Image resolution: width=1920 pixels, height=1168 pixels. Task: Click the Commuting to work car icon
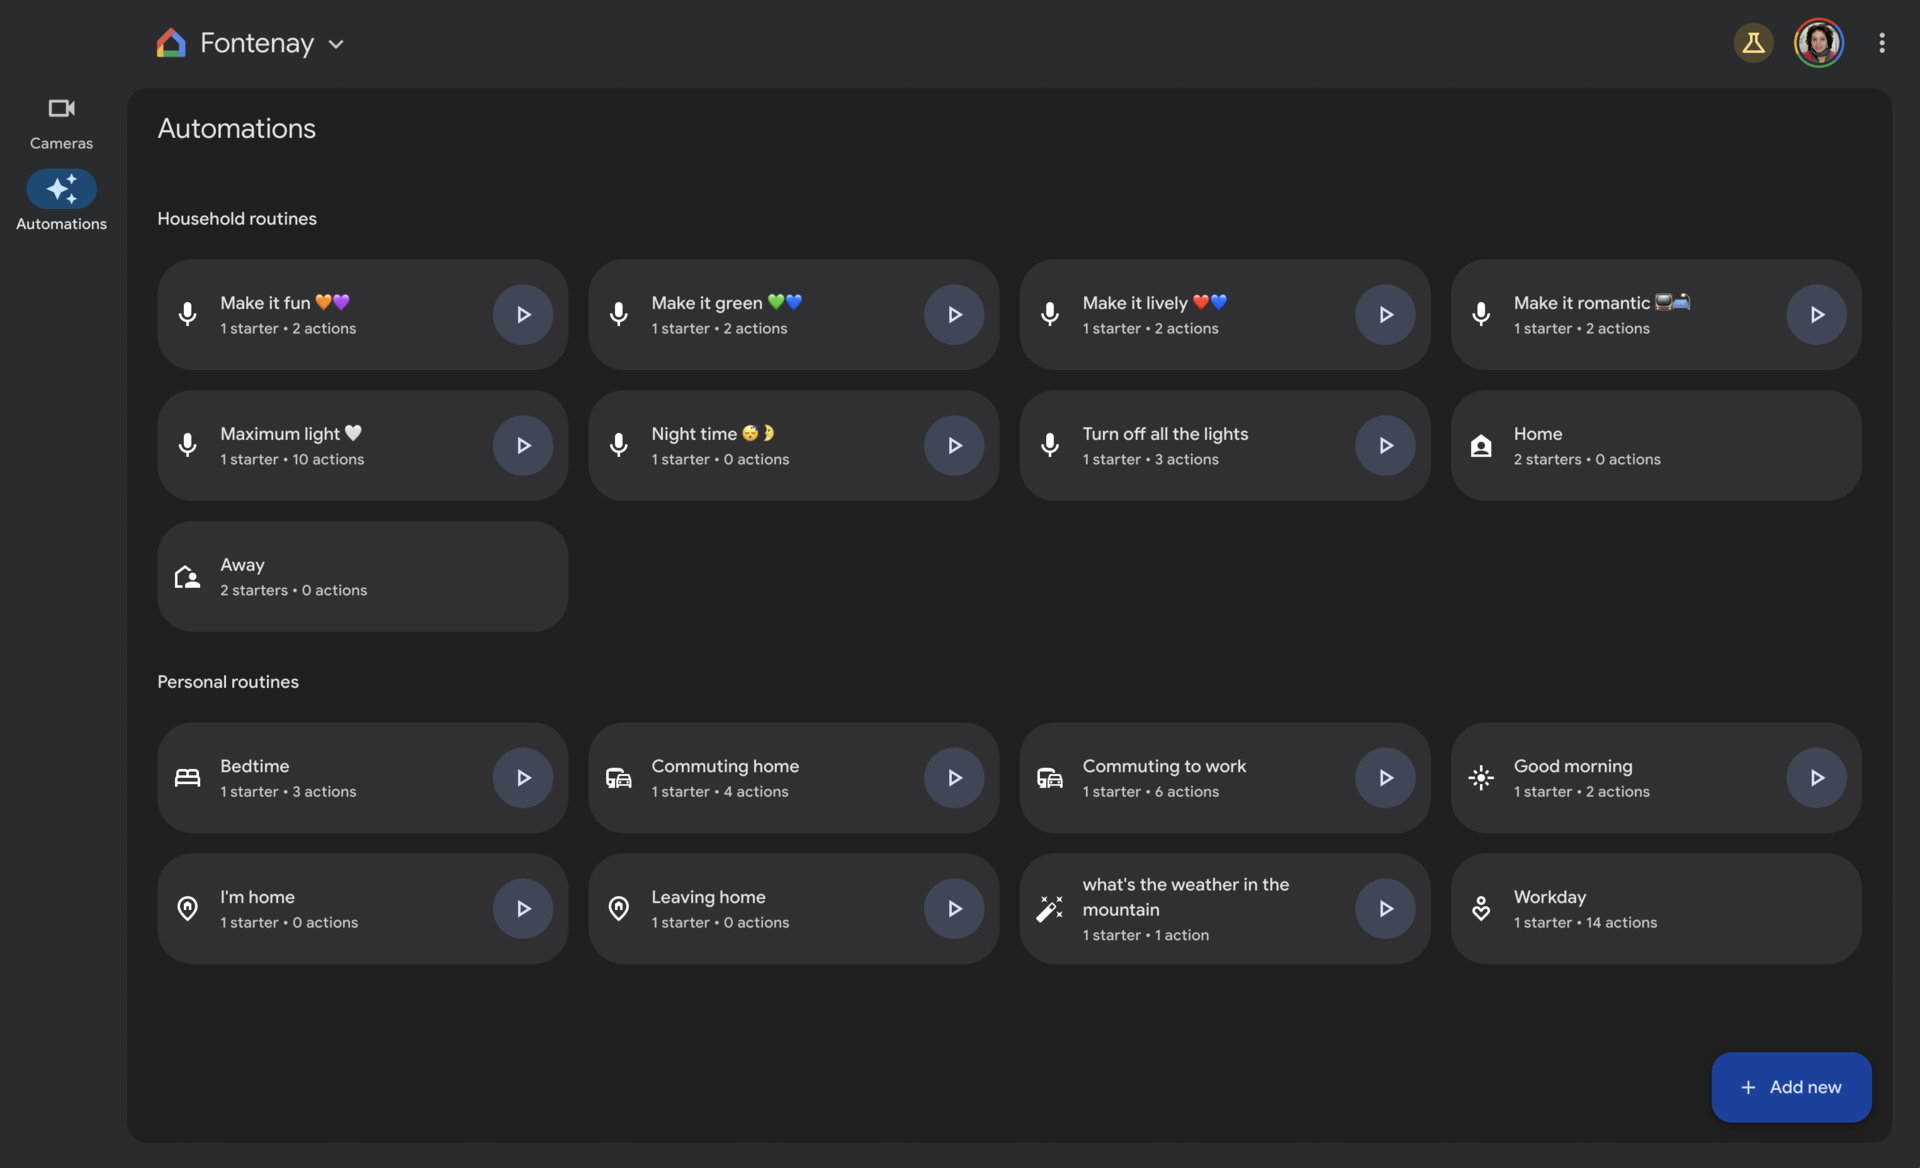click(x=1049, y=778)
